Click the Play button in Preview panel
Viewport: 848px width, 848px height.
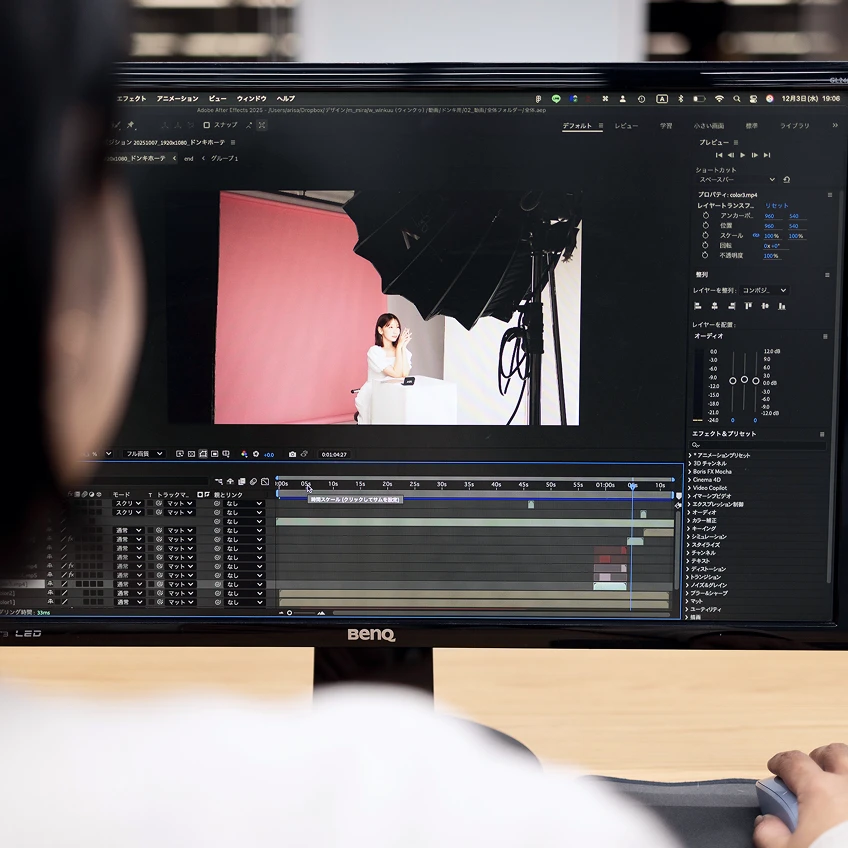pyautogui.click(x=742, y=155)
